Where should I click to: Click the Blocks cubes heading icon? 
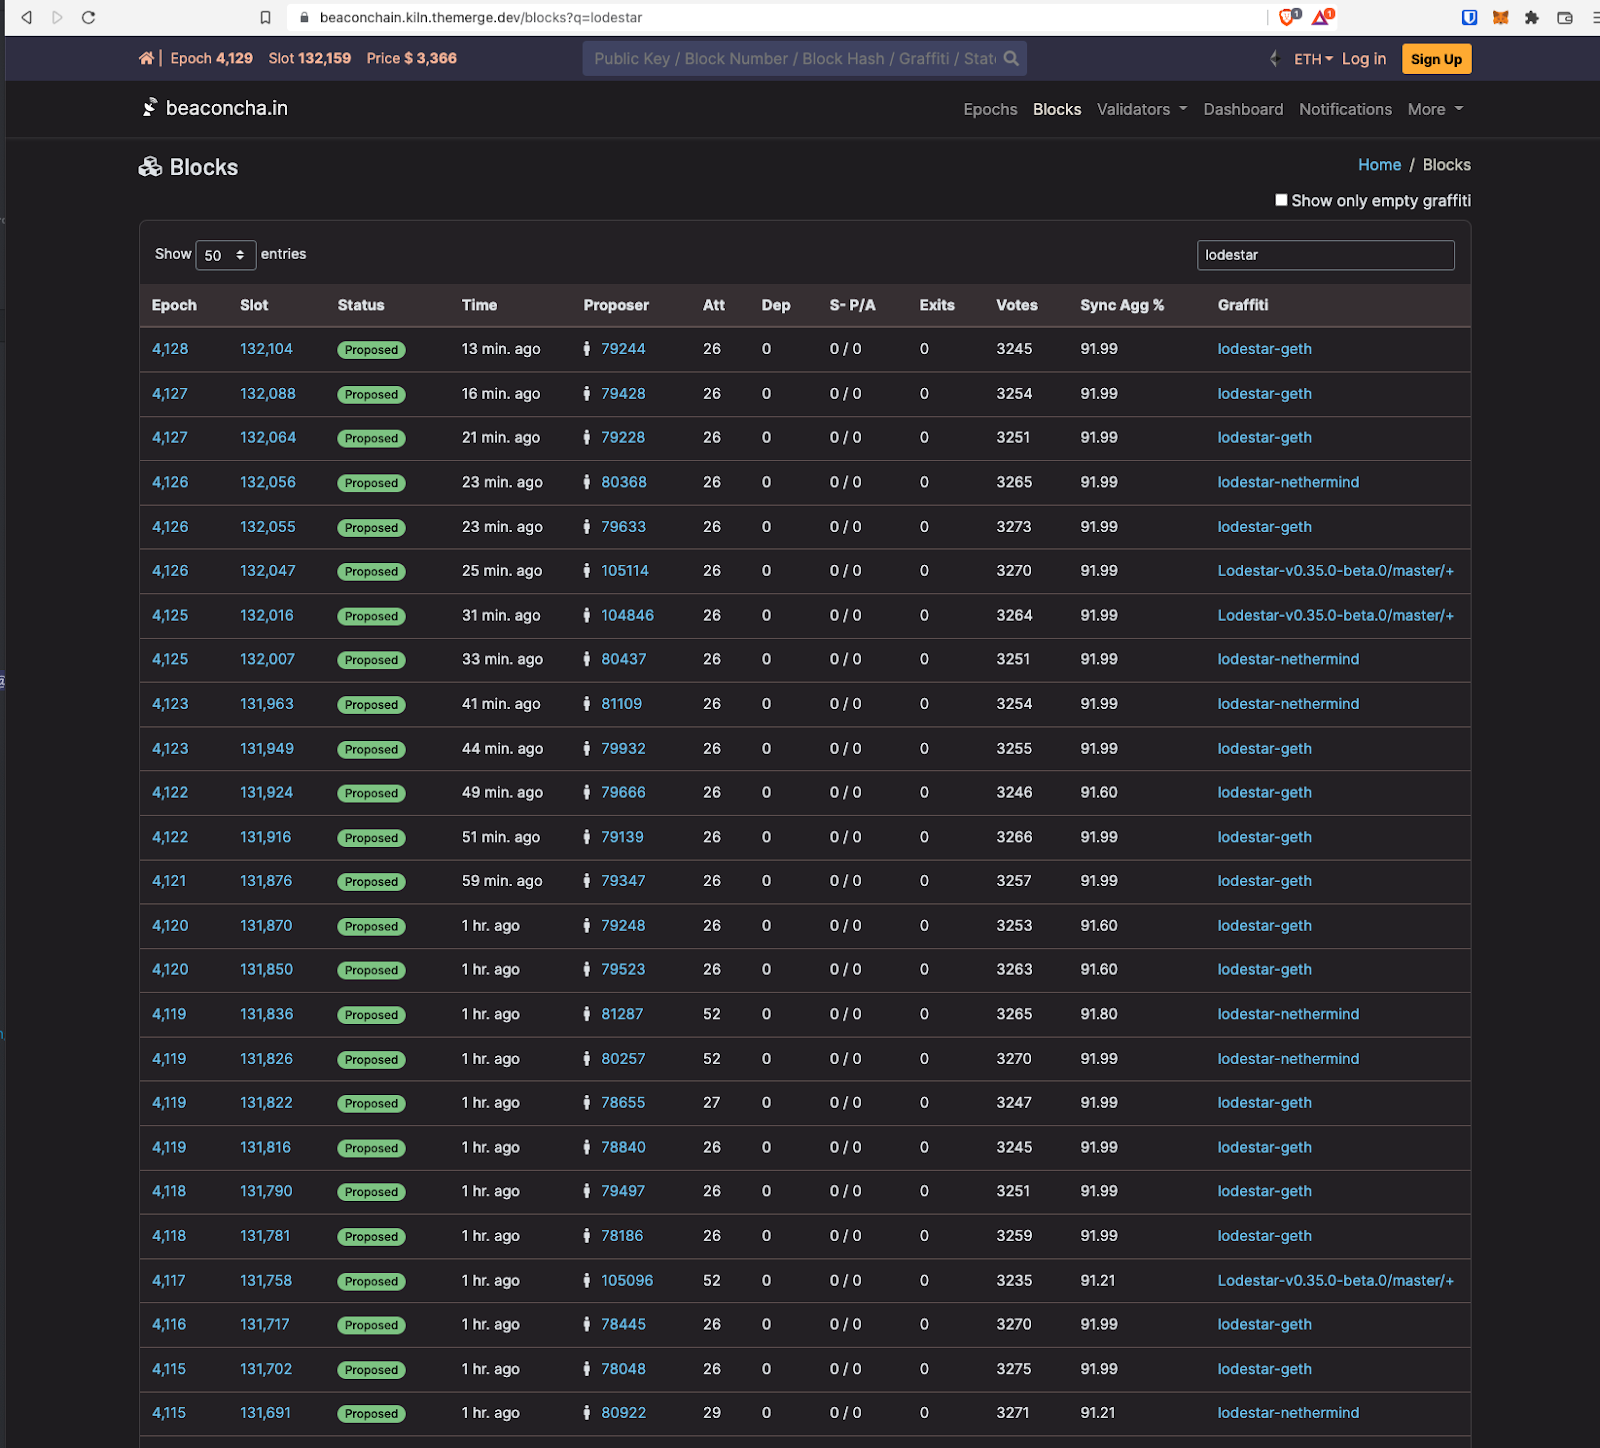click(x=150, y=167)
